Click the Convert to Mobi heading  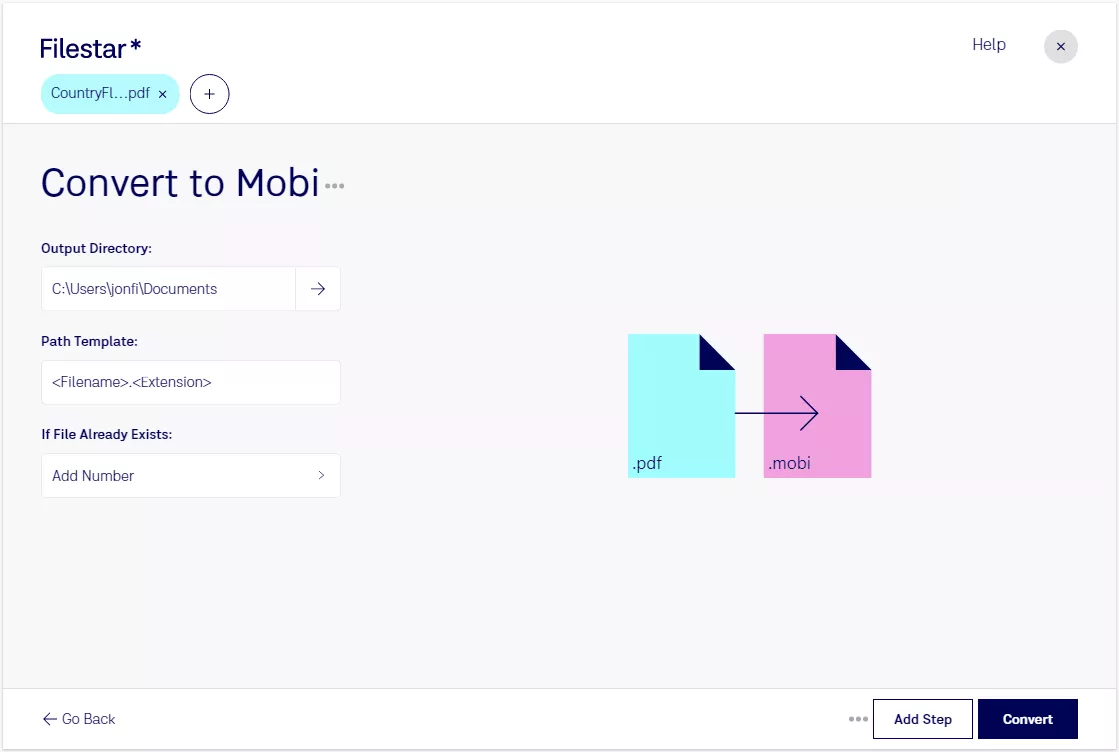point(180,183)
